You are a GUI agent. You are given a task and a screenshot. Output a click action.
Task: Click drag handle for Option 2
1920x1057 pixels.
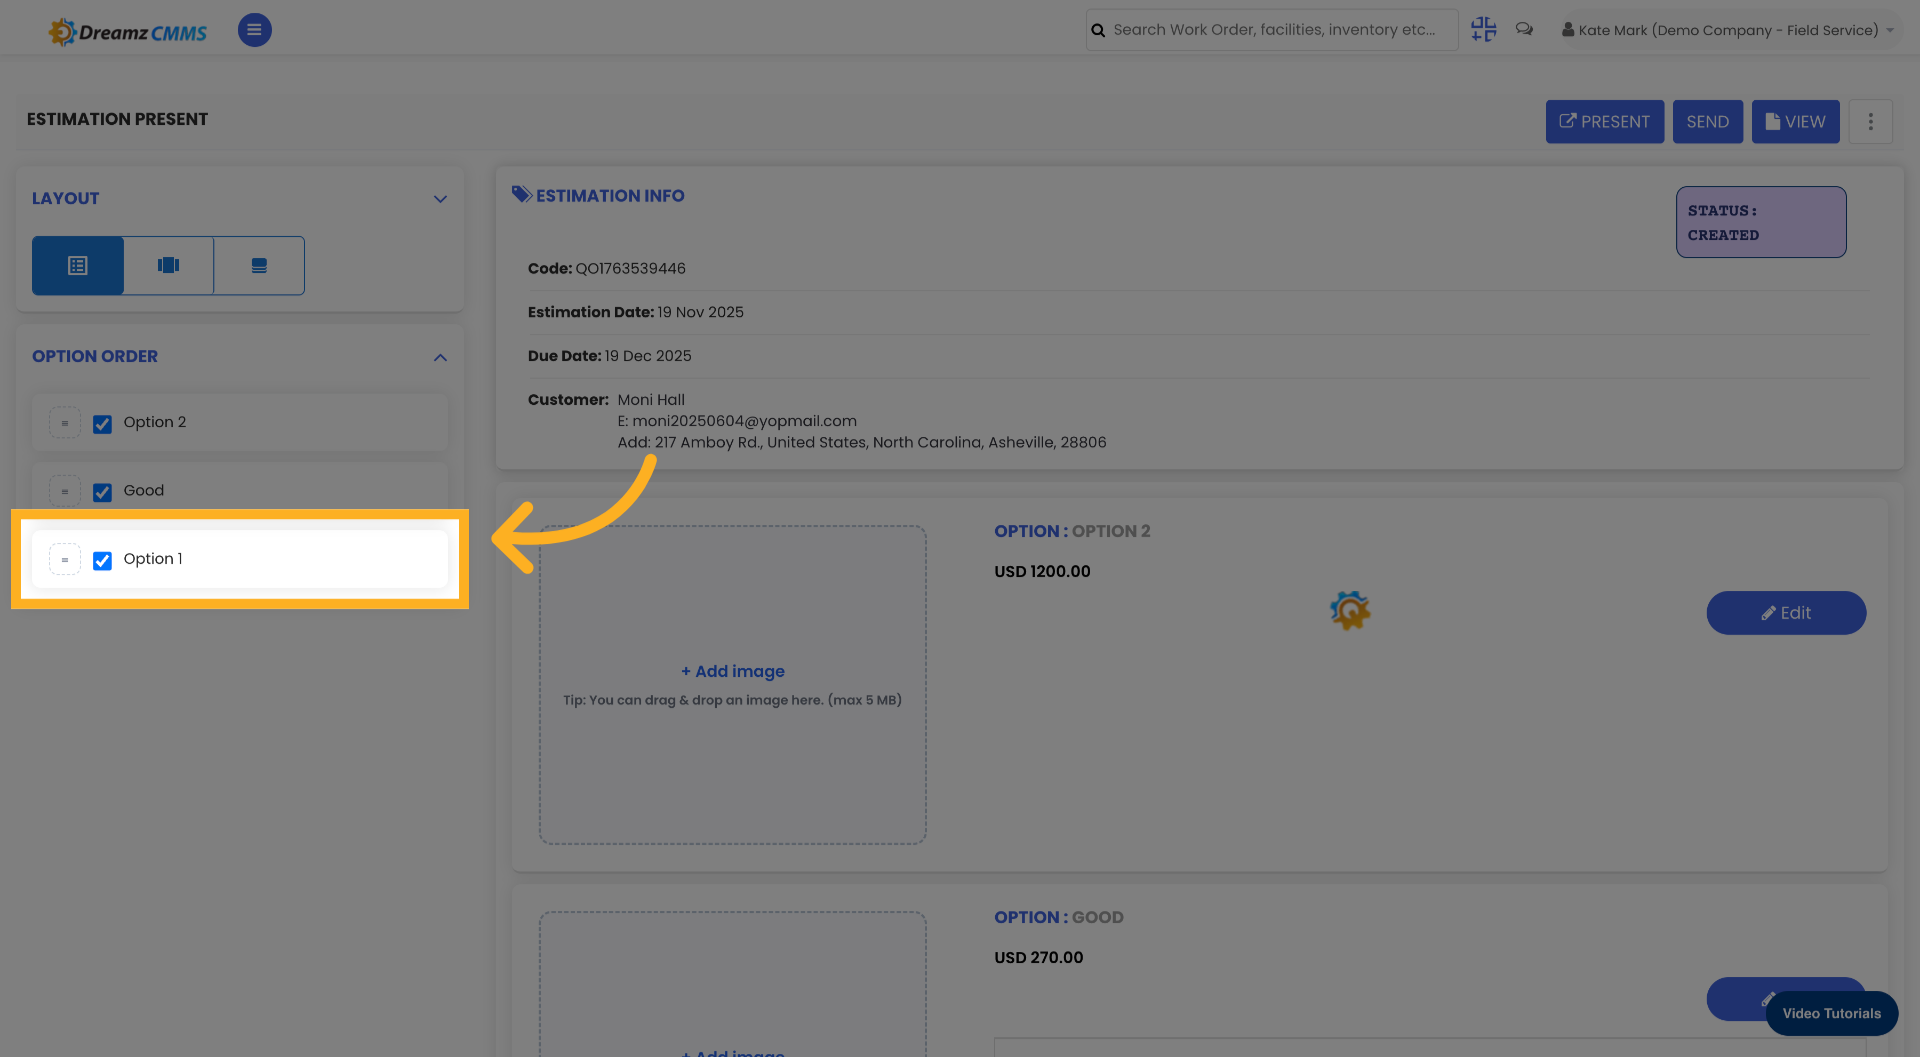pos(65,423)
